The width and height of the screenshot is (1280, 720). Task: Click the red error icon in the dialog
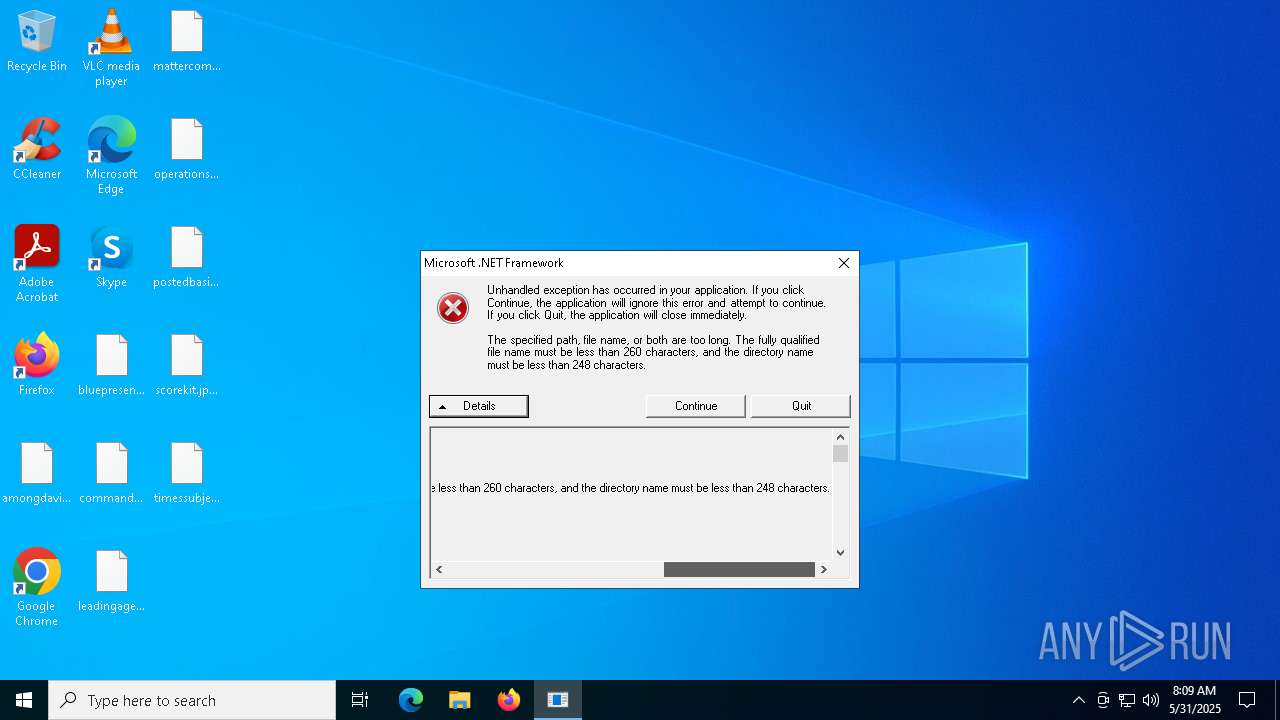(x=453, y=308)
